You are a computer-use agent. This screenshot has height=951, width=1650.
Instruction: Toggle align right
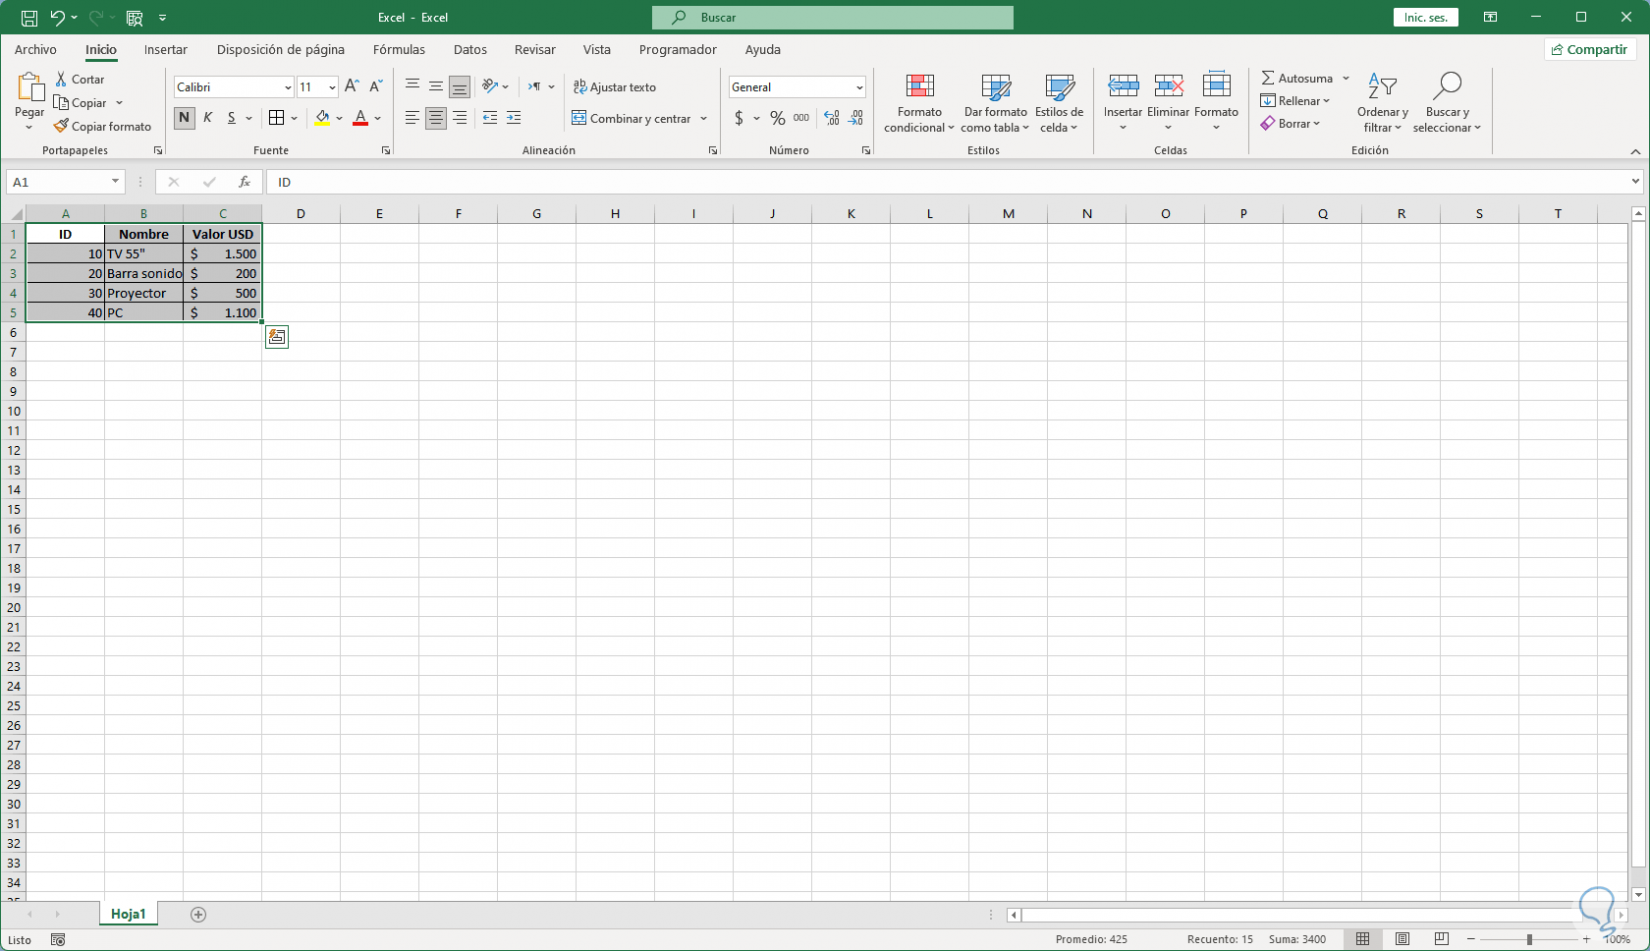pyautogui.click(x=460, y=118)
